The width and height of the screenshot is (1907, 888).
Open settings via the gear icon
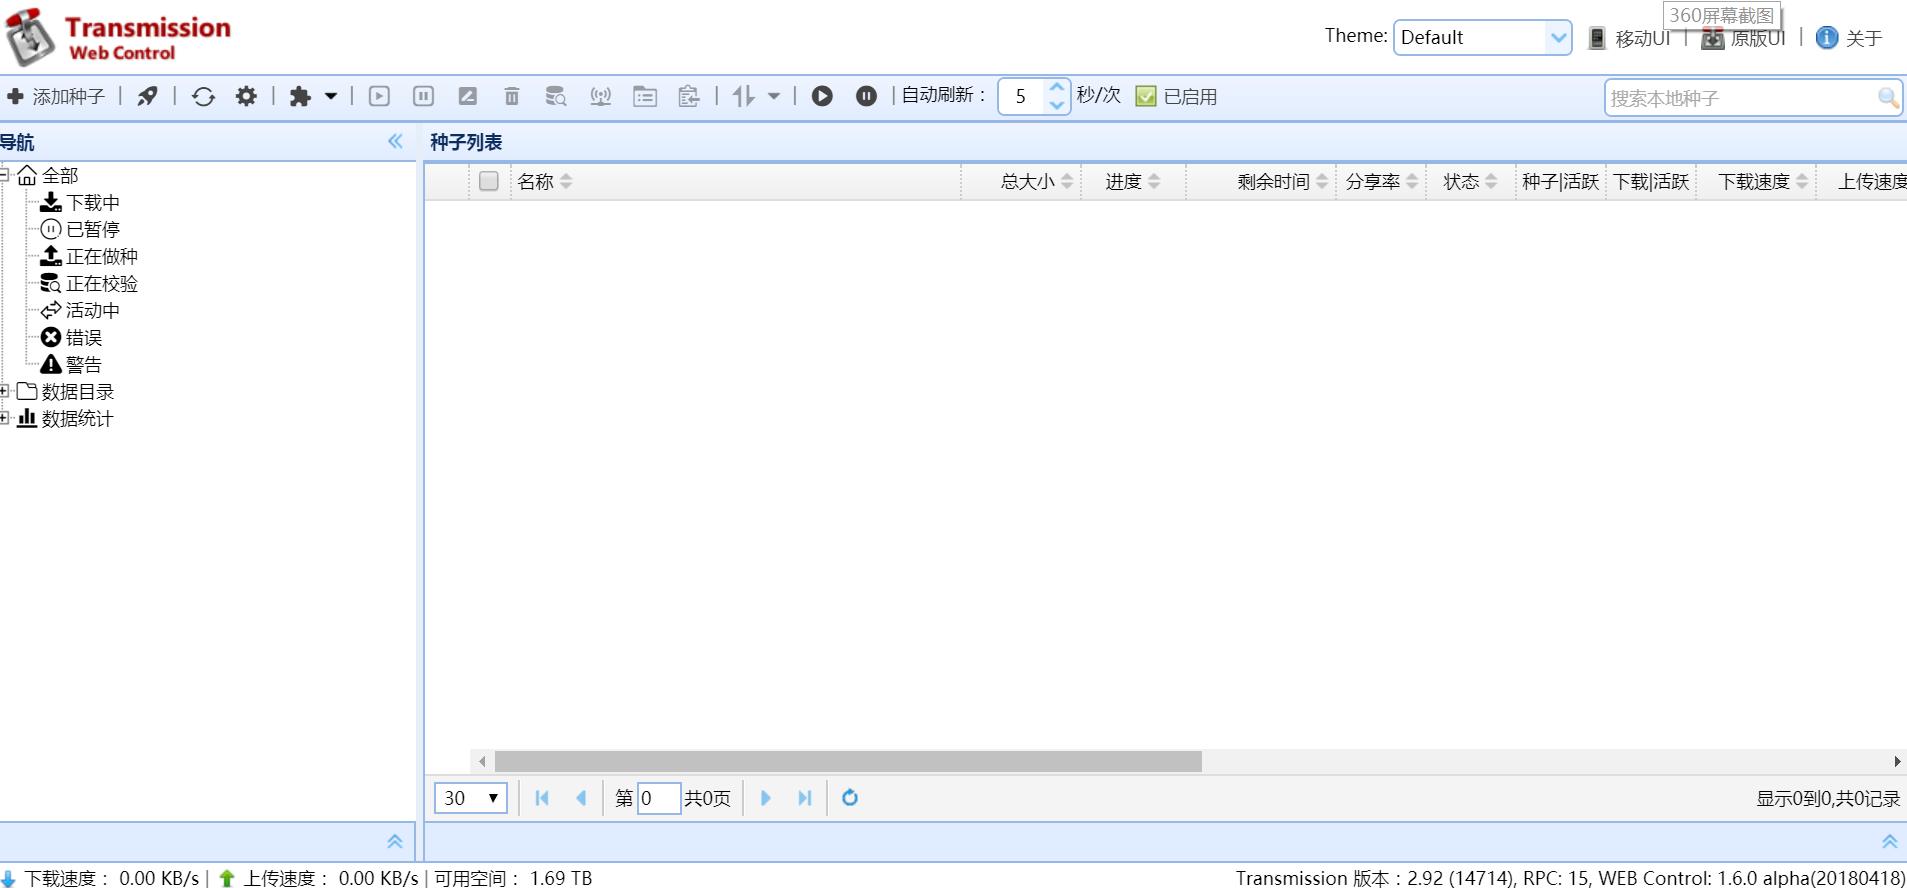[246, 96]
